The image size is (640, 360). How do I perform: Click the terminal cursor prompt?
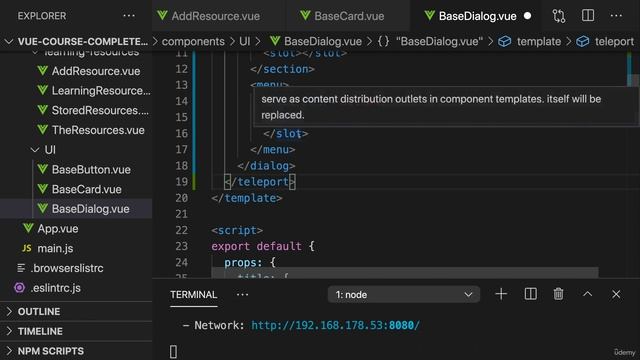pyautogui.click(x=173, y=351)
